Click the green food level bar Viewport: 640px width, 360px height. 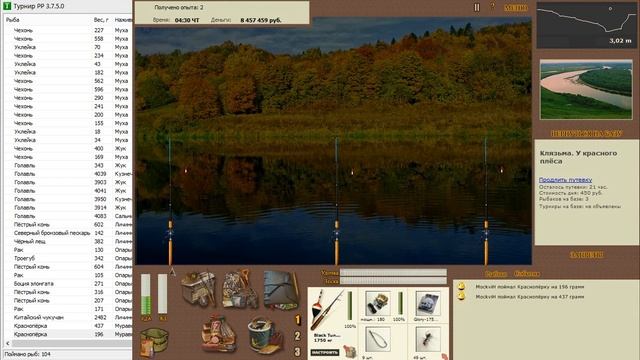146,294
